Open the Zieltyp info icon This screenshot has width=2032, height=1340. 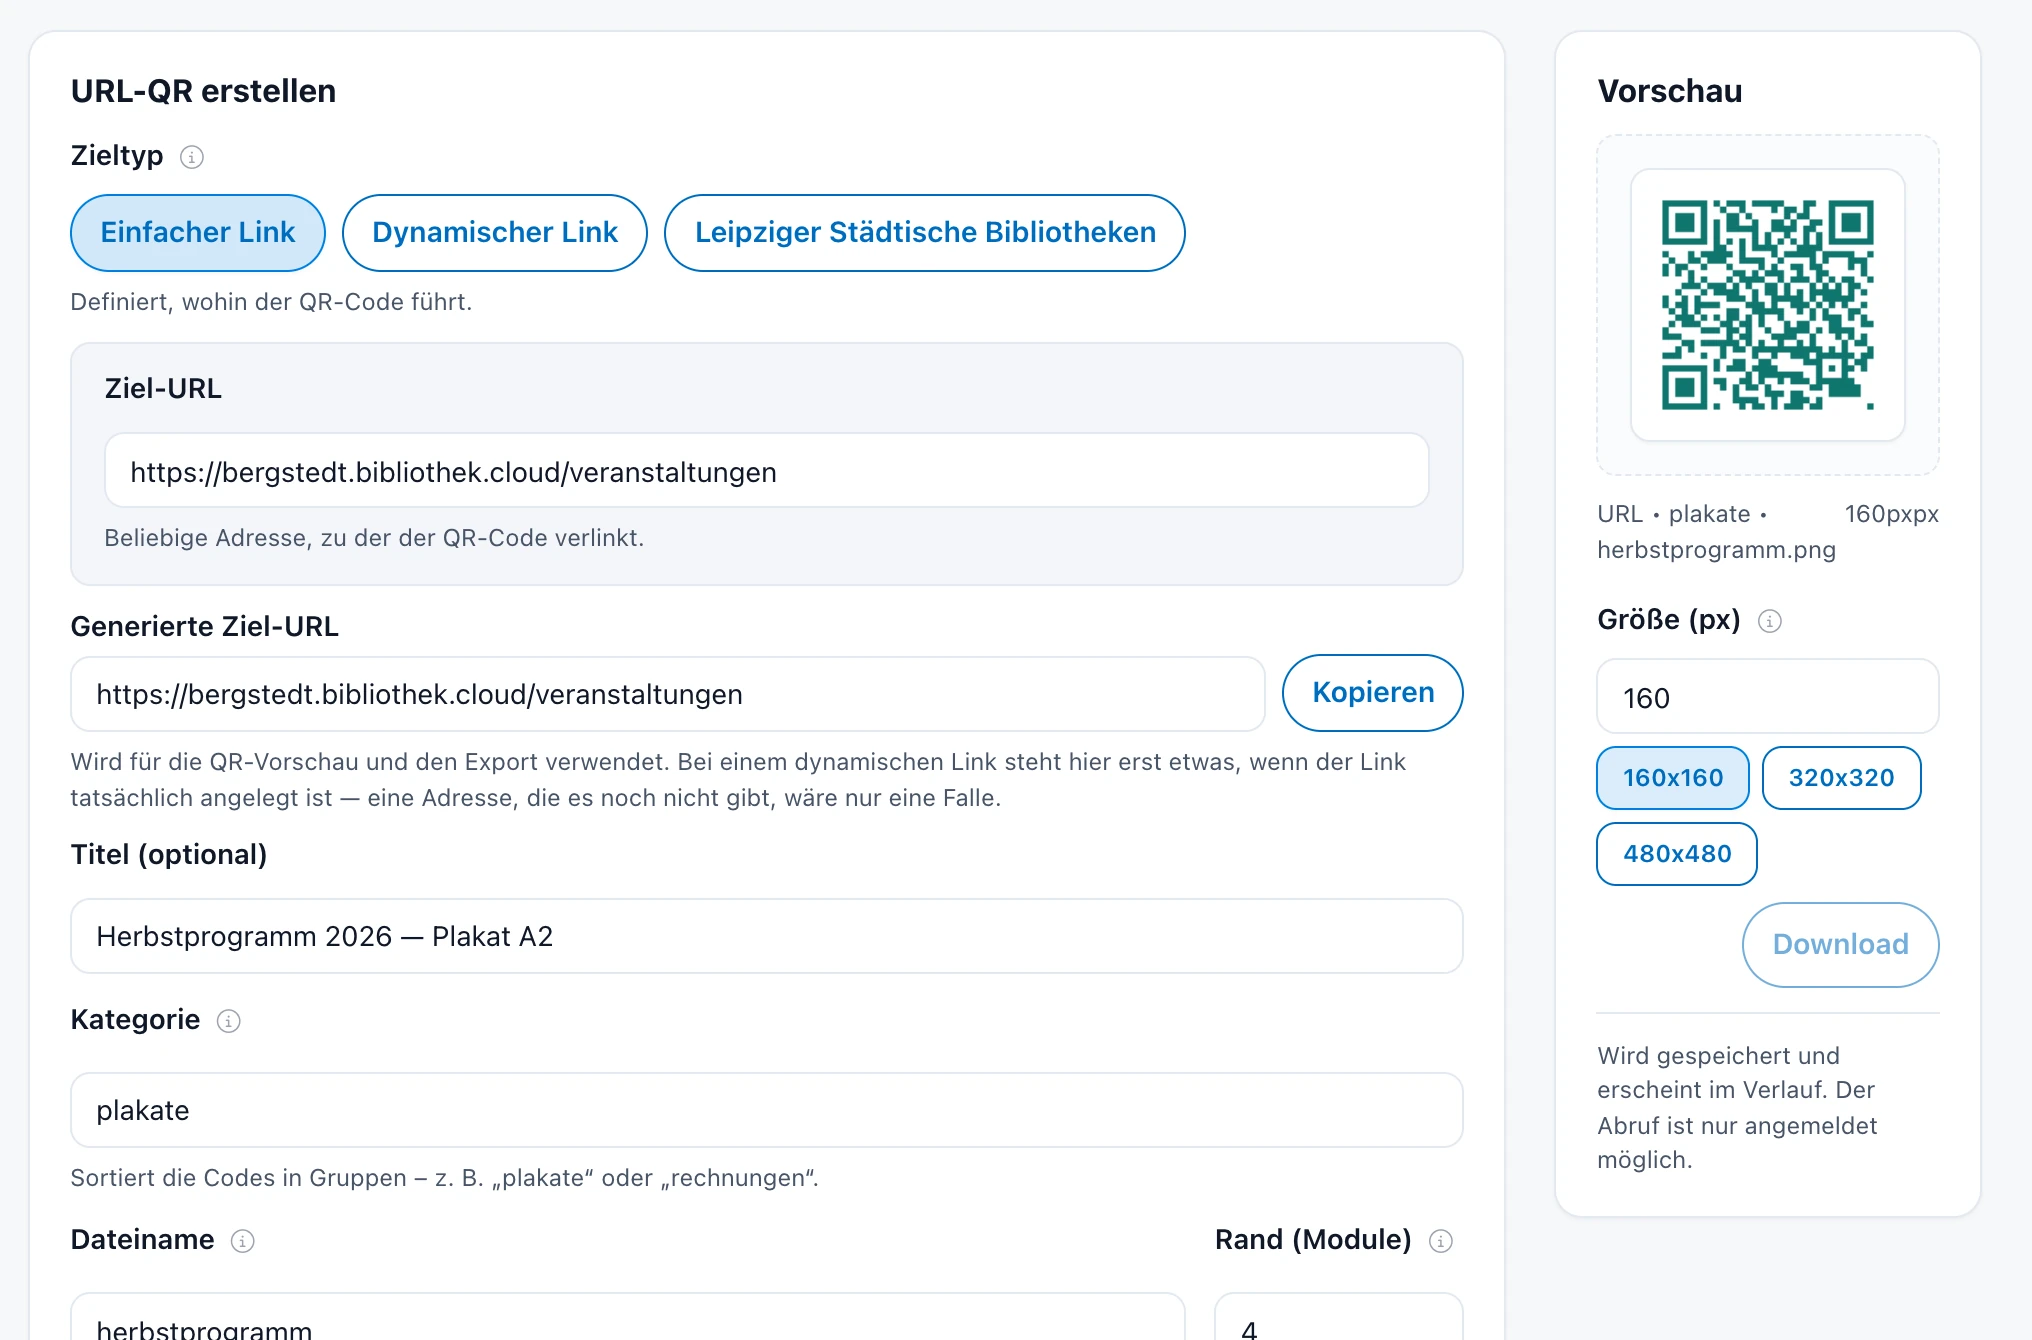[191, 157]
